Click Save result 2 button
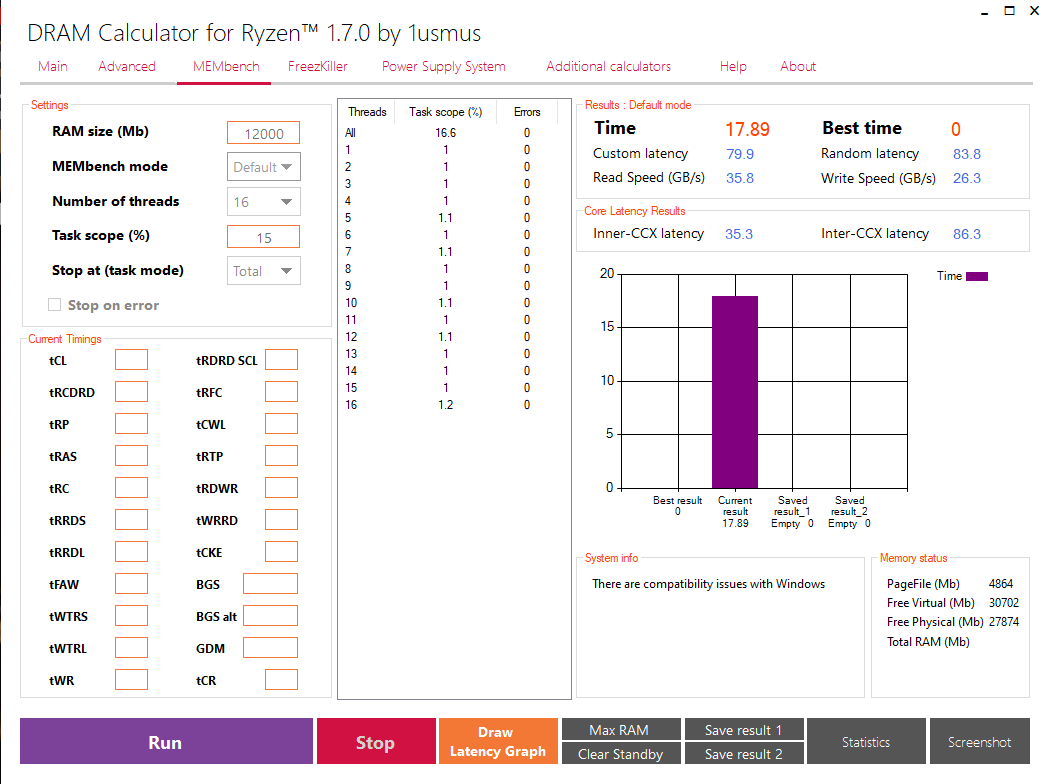 (744, 753)
